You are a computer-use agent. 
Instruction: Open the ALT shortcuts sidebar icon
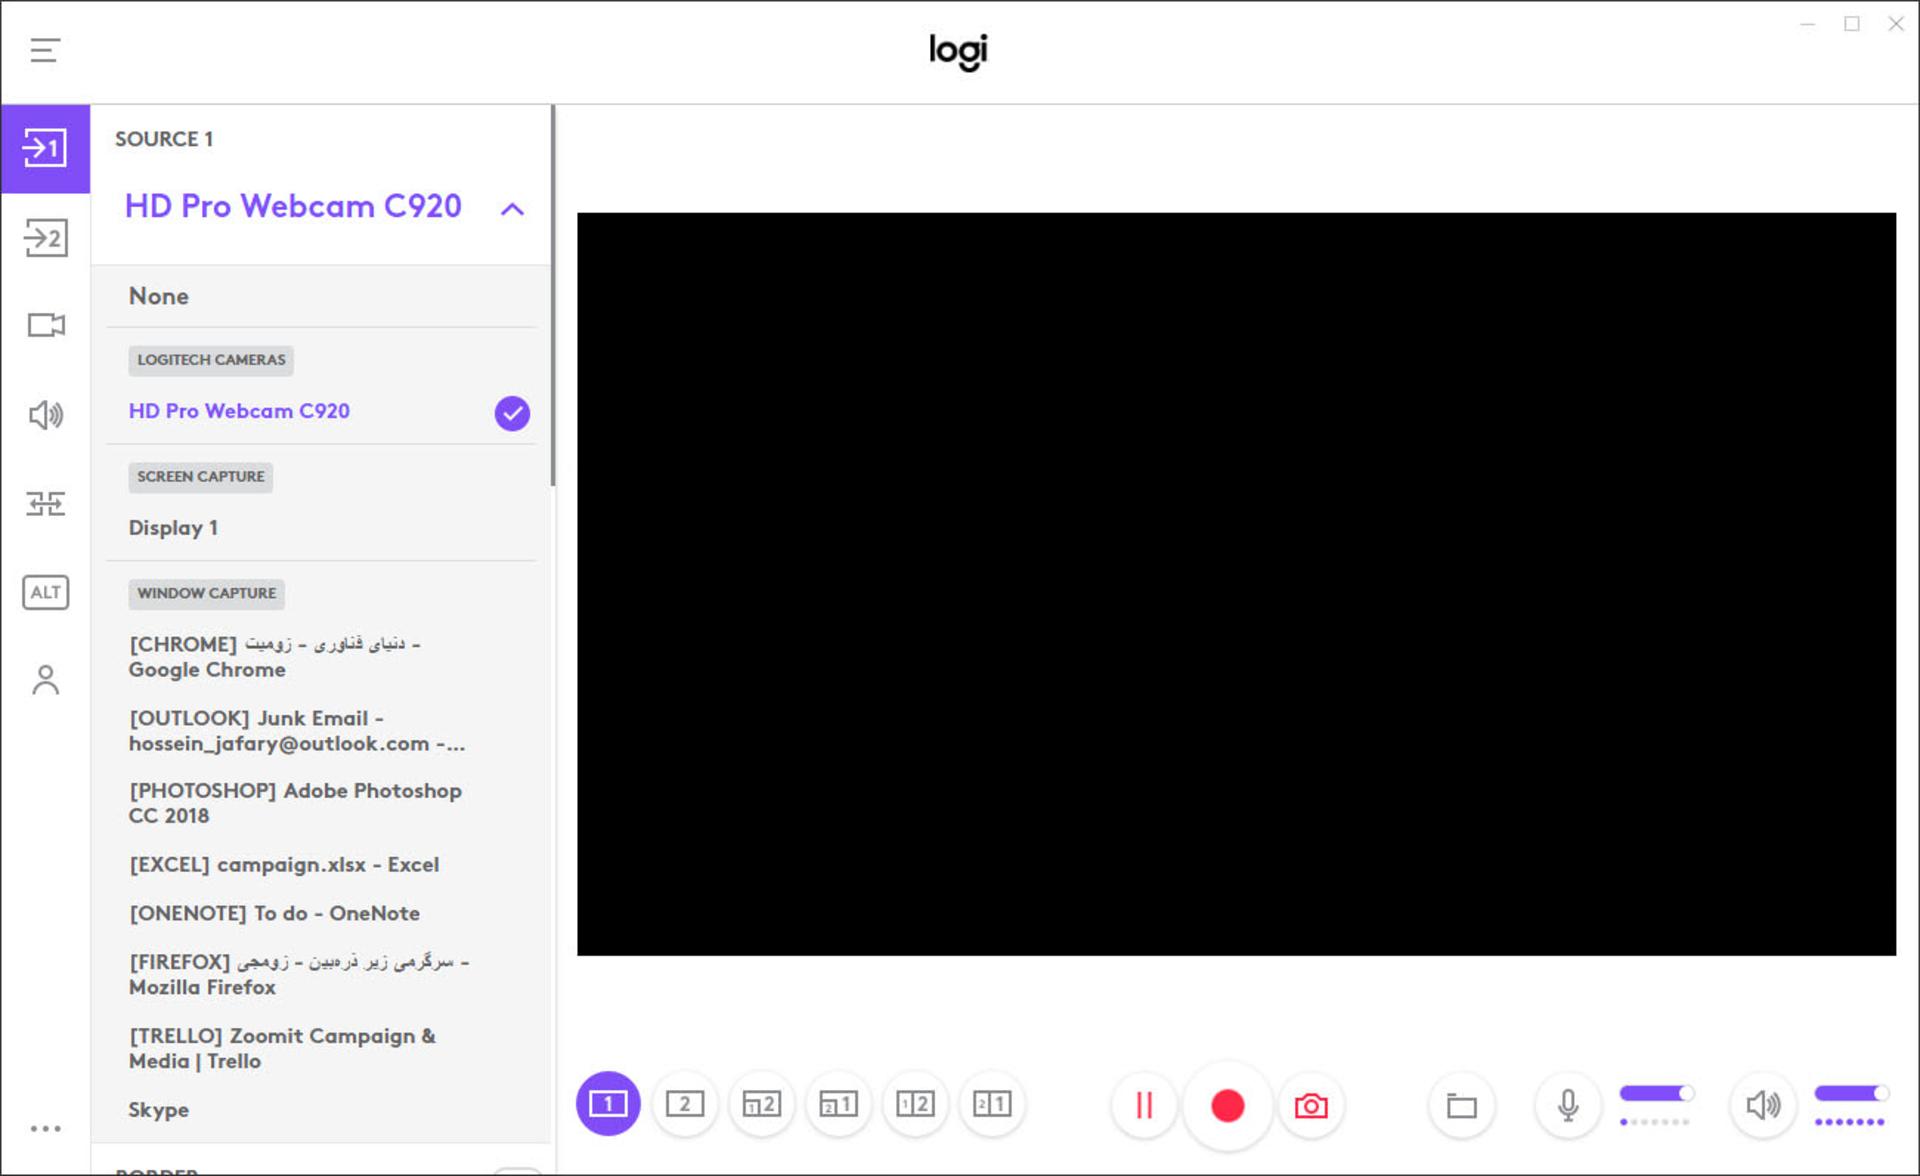pyautogui.click(x=45, y=592)
